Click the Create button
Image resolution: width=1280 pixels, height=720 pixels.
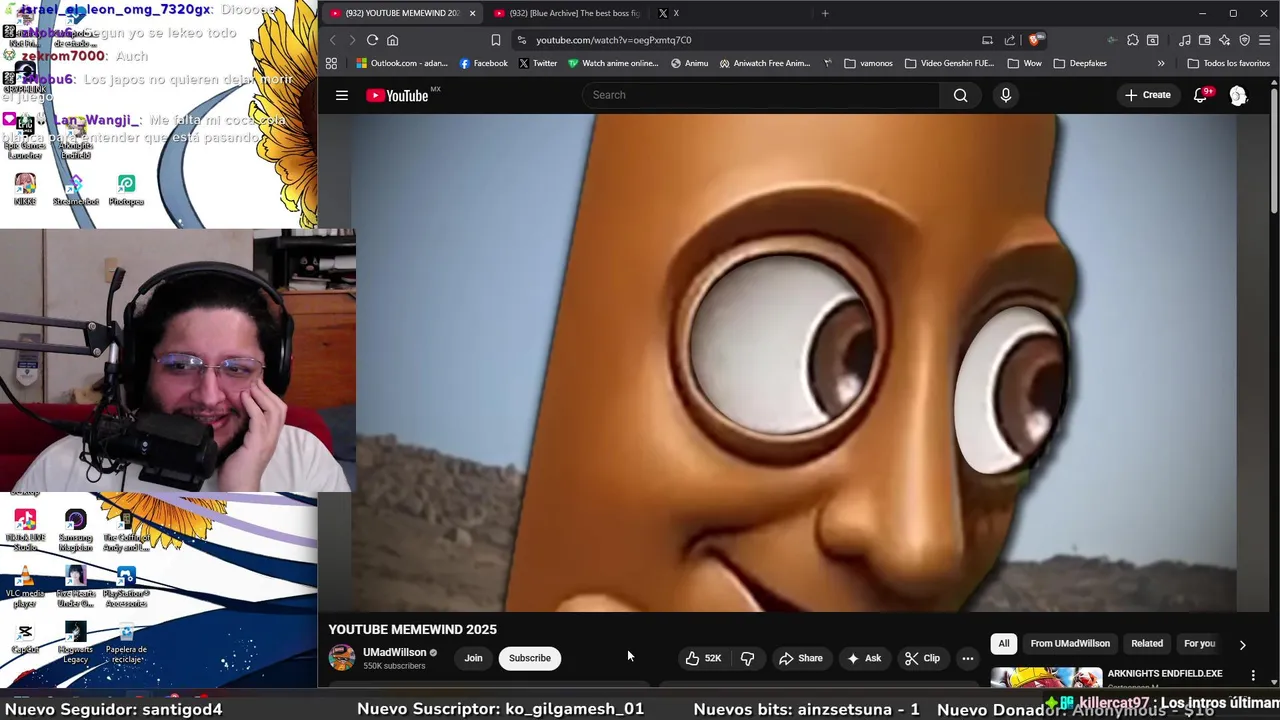pyautogui.click(x=1147, y=95)
